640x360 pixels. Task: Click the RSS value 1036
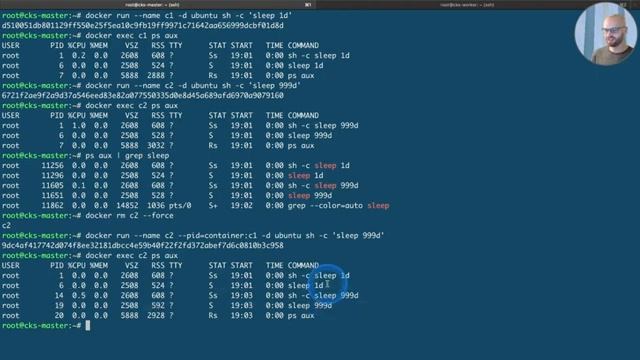156,205
